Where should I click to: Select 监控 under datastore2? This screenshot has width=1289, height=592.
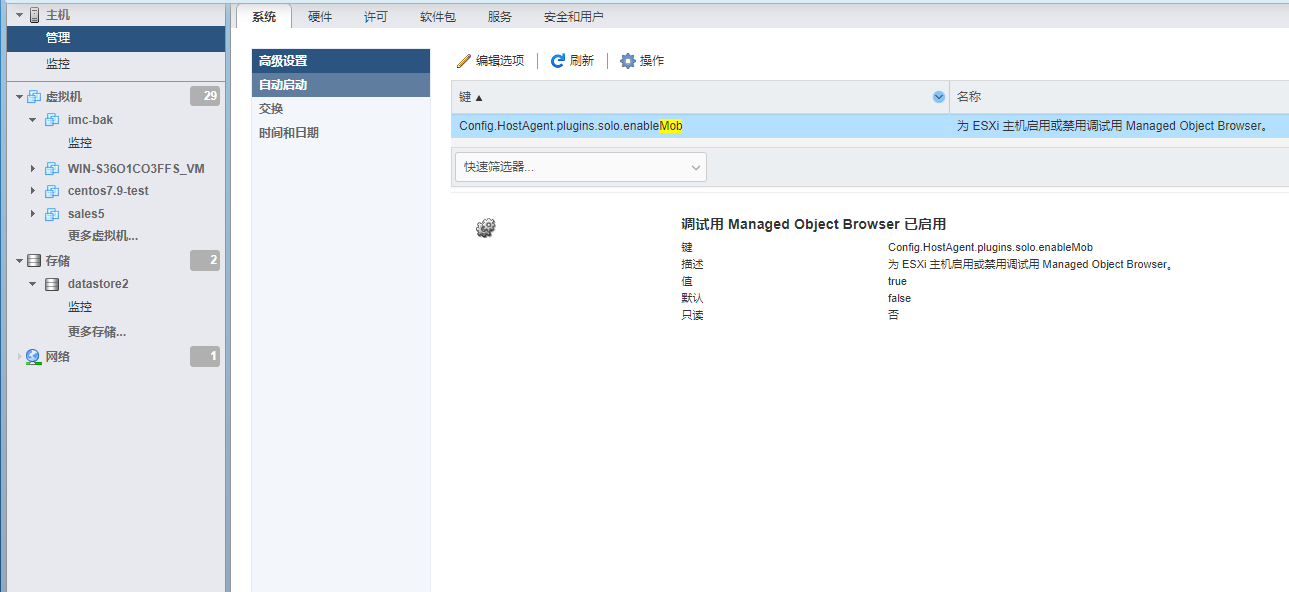point(80,307)
